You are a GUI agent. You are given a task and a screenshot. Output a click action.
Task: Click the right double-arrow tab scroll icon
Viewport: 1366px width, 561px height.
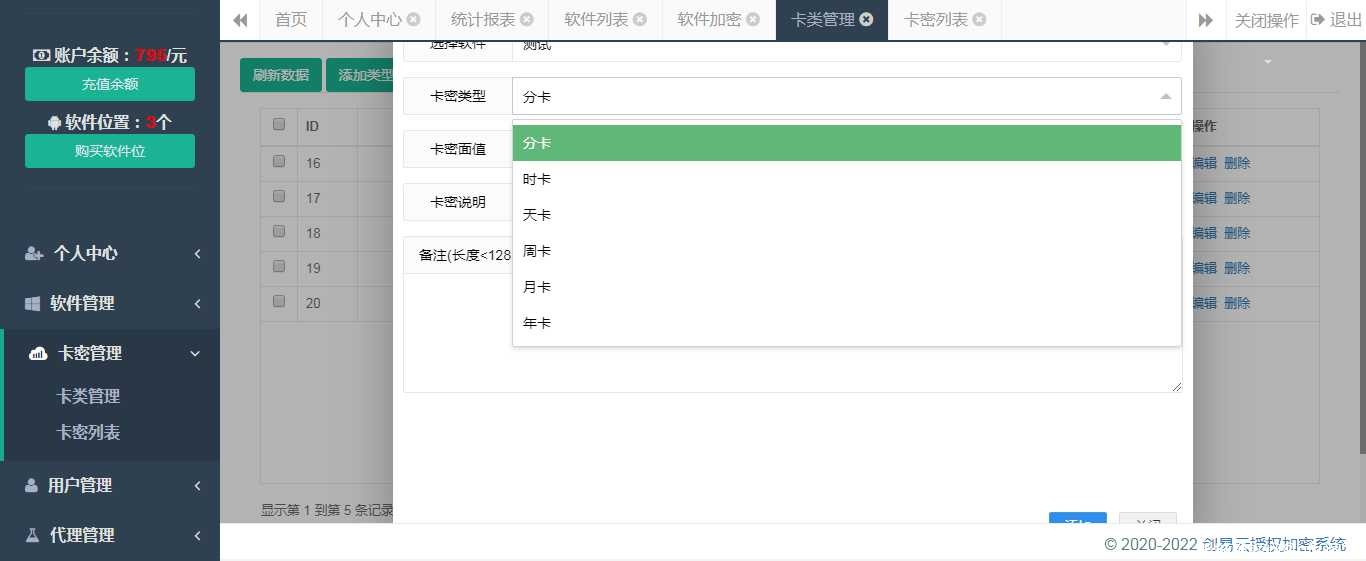pyautogui.click(x=1206, y=20)
